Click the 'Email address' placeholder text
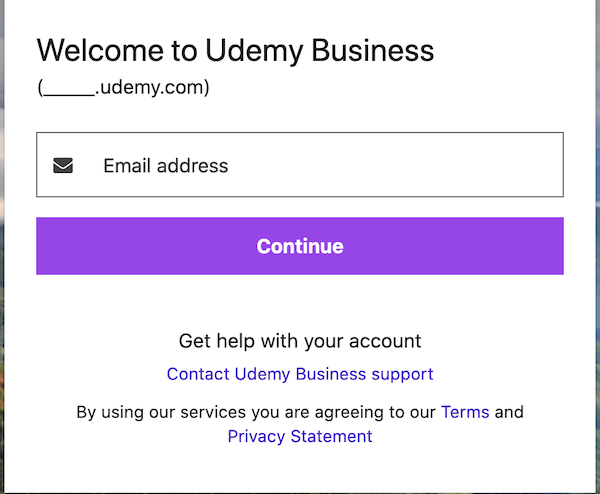The width and height of the screenshot is (600, 494). click(x=166, y=166)
